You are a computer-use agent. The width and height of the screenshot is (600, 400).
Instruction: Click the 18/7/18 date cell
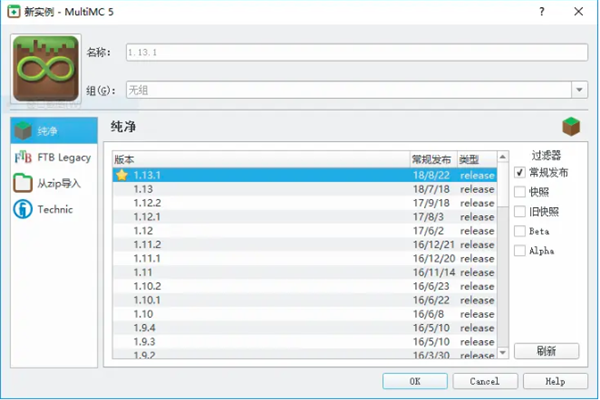[x=431, y=189]
